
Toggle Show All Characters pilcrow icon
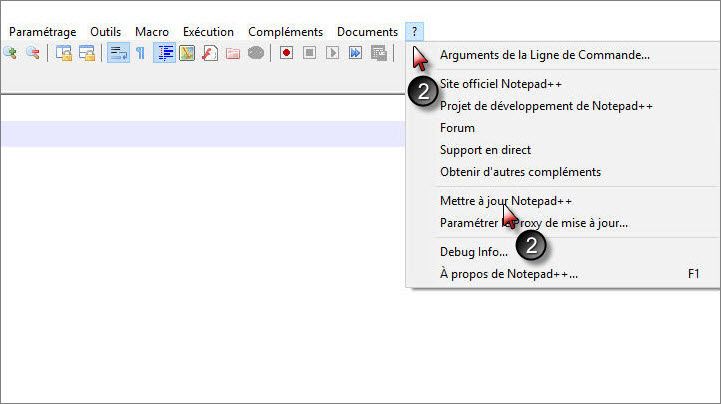coord(140,53)
